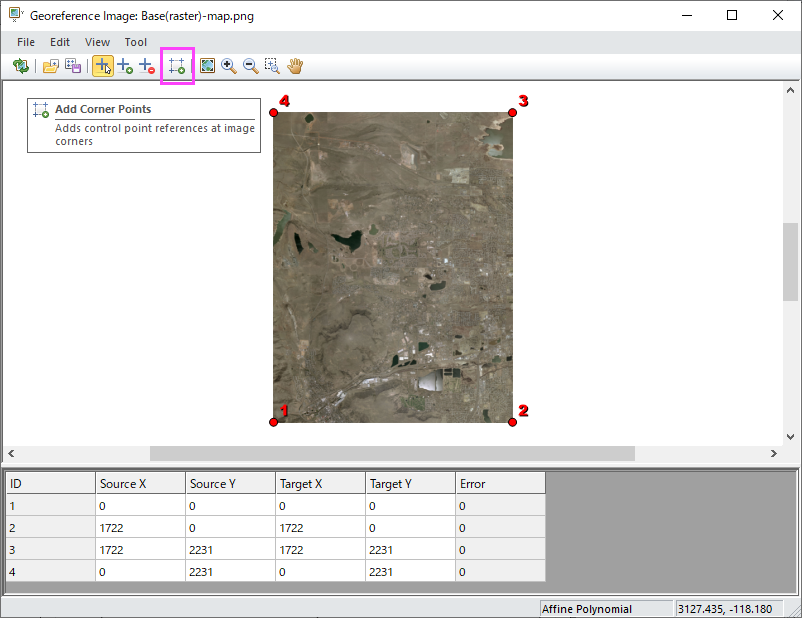Toggle the select point tool
This screenshot has width=802, height=618.
(103, 66)
